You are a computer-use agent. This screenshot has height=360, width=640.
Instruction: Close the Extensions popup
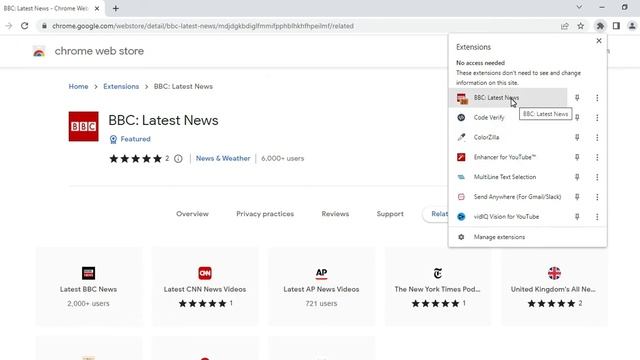click(x=599, y=40)
